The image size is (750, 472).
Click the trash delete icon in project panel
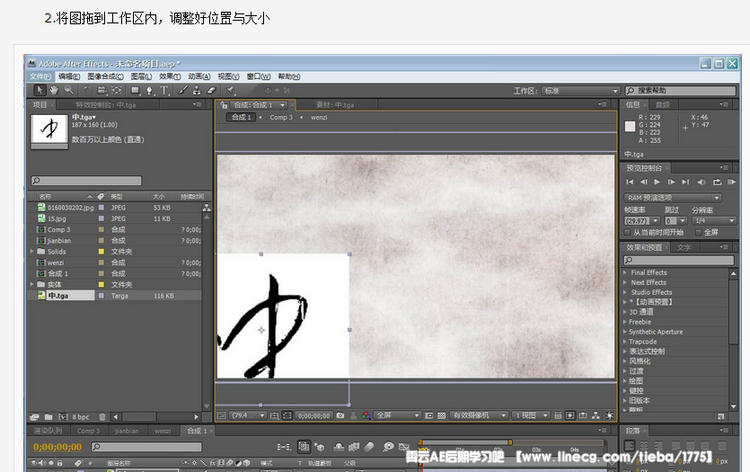point(102,417)
